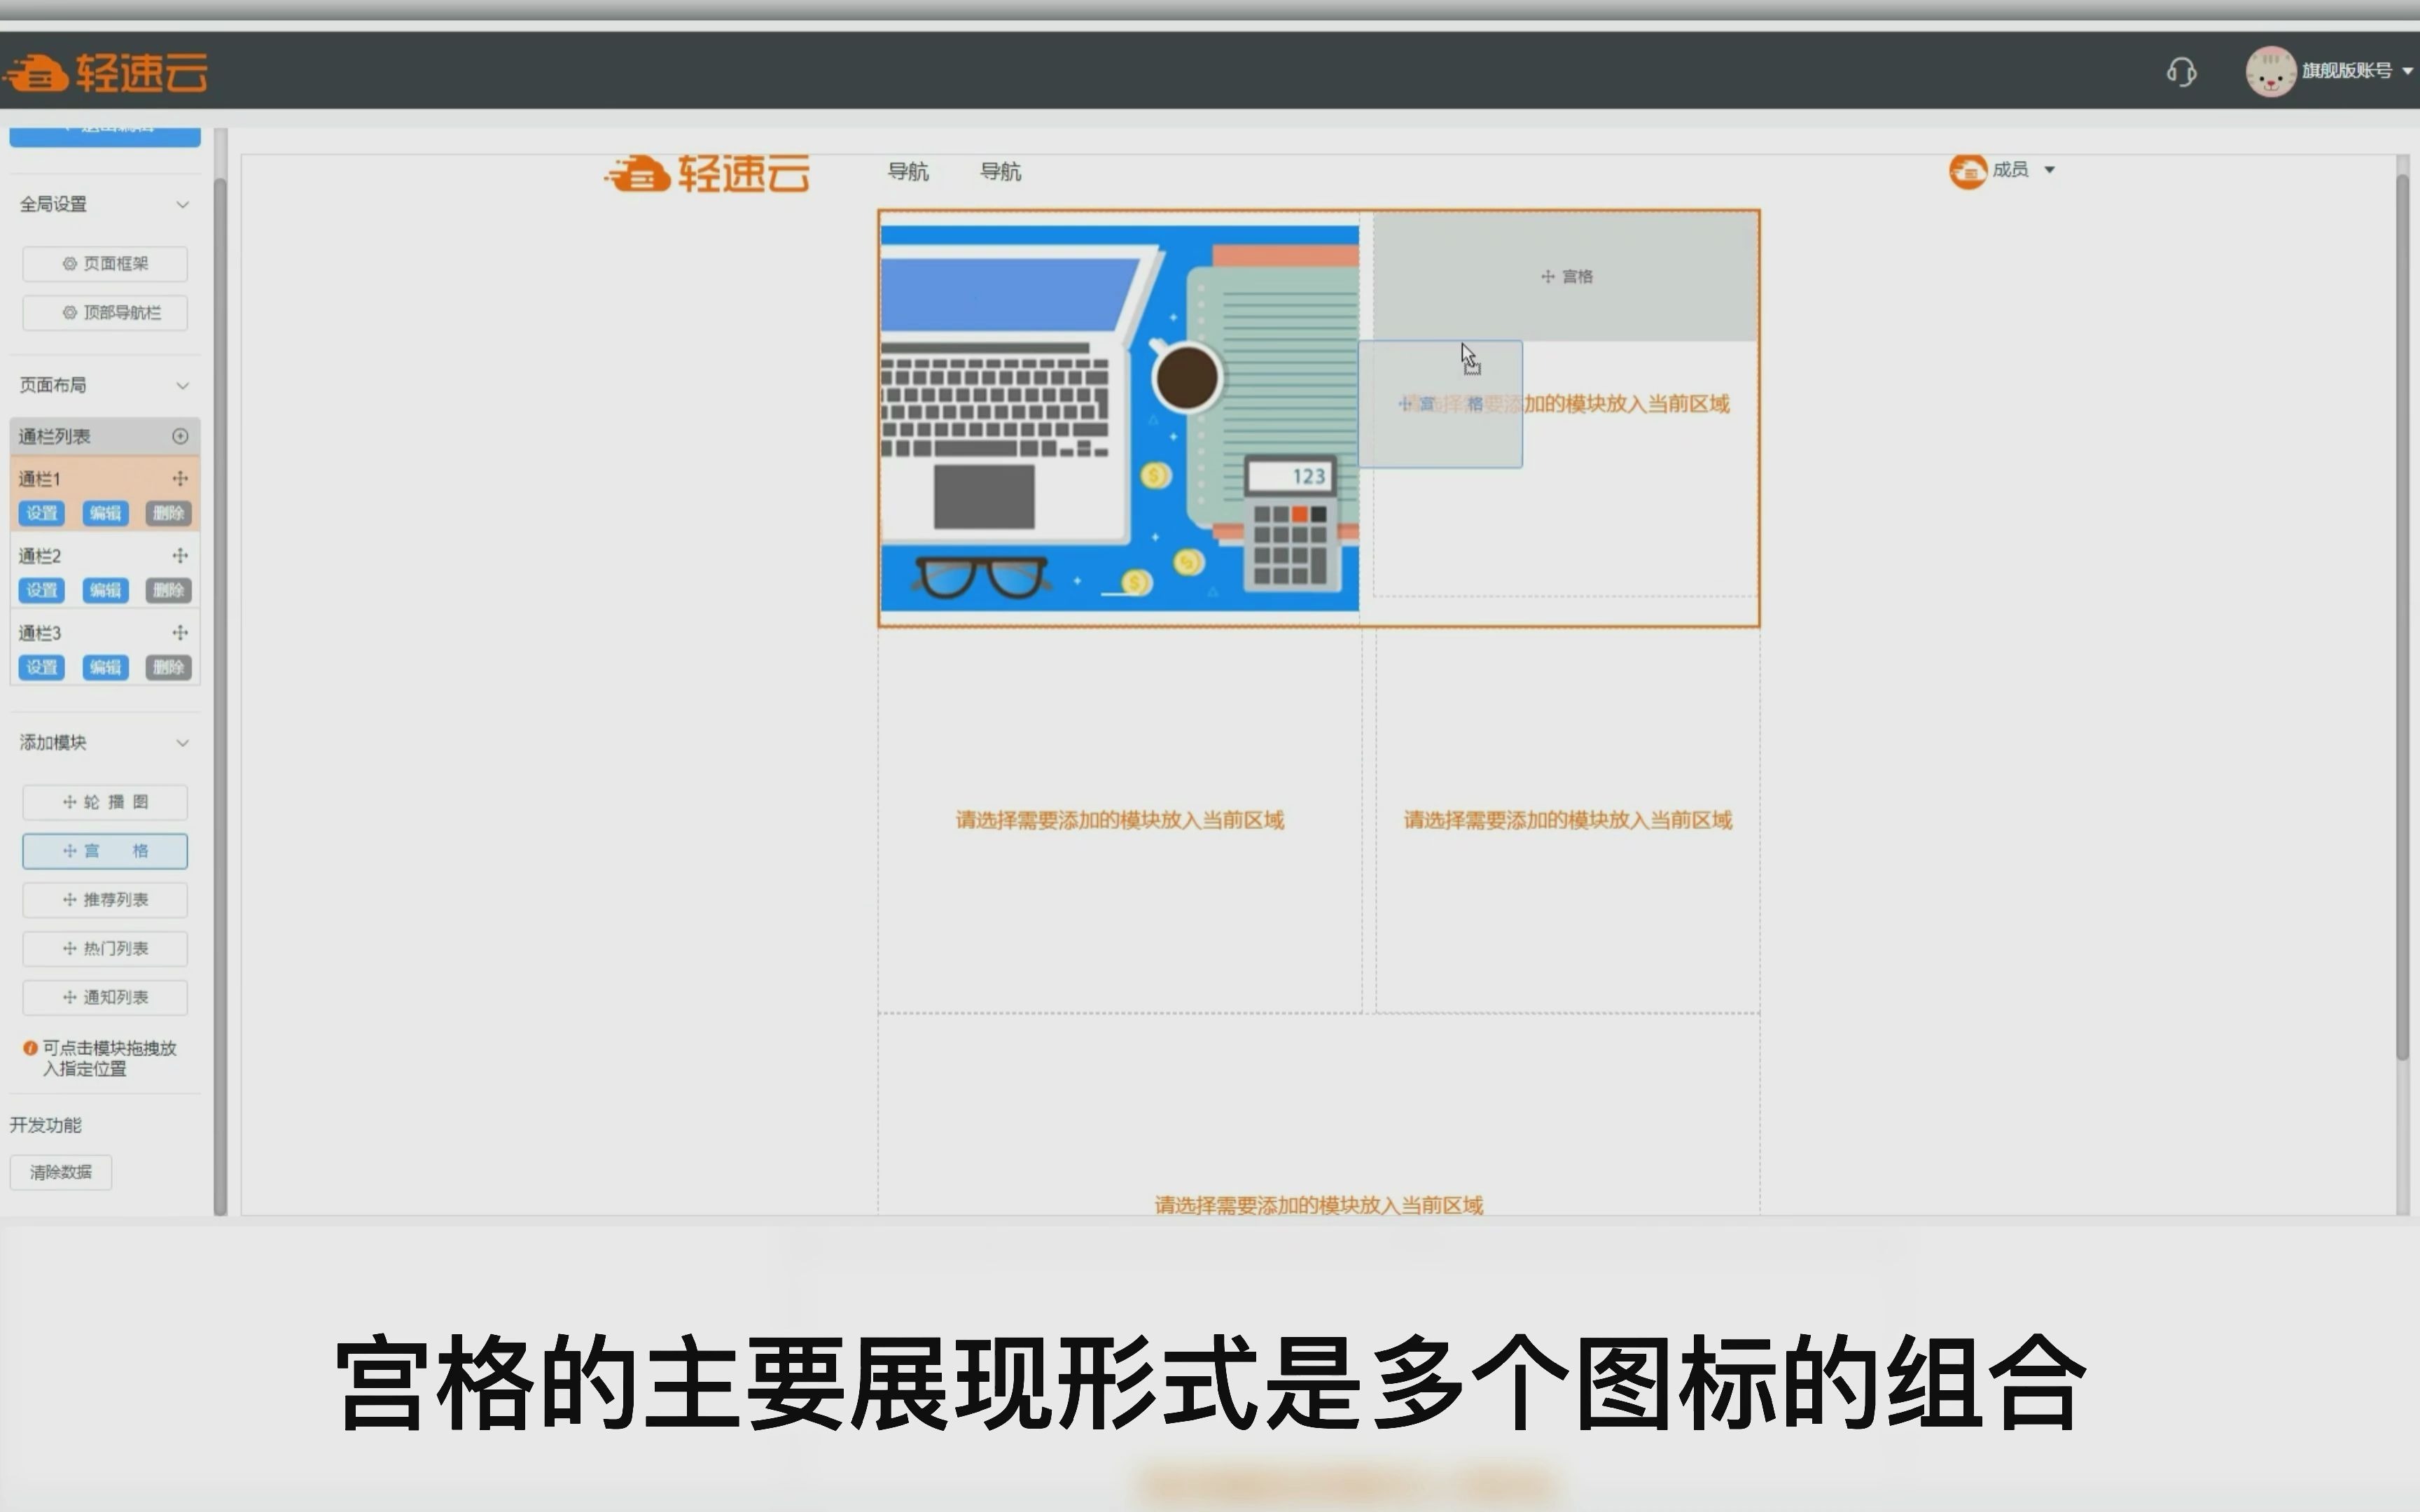Click 删除 for 通栏1

[x=168, y=513]
